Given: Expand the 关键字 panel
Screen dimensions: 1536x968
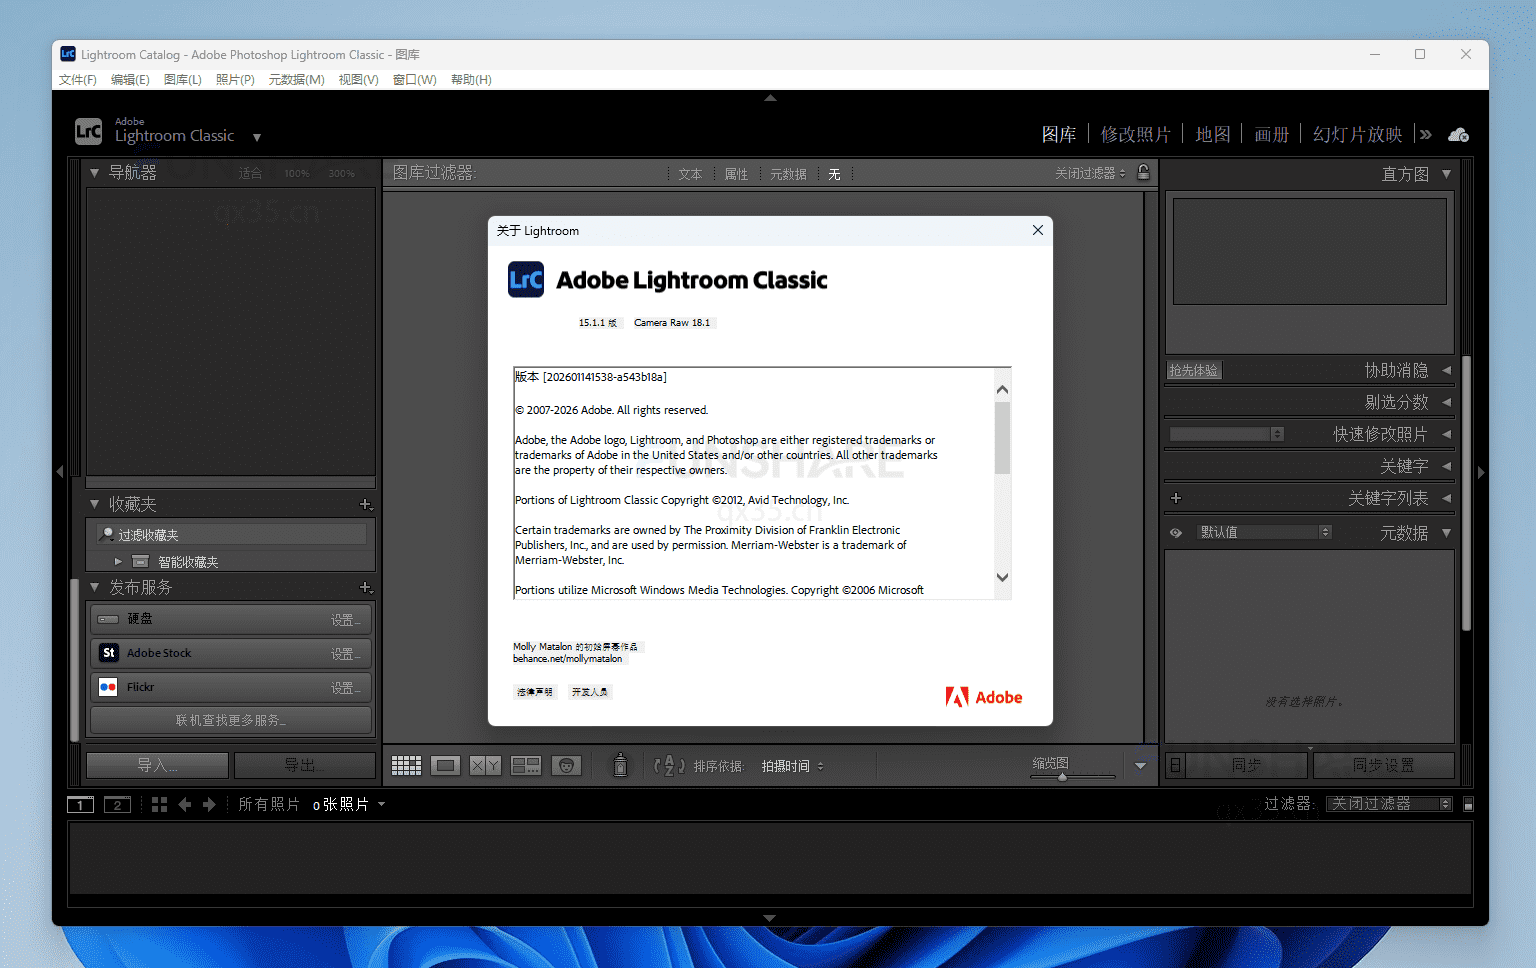Looking at the screenshot, I should click(1446, 466).
